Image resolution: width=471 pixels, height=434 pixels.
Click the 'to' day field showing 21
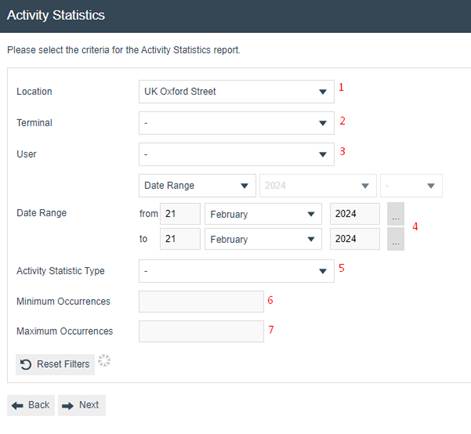pos(180,239)
